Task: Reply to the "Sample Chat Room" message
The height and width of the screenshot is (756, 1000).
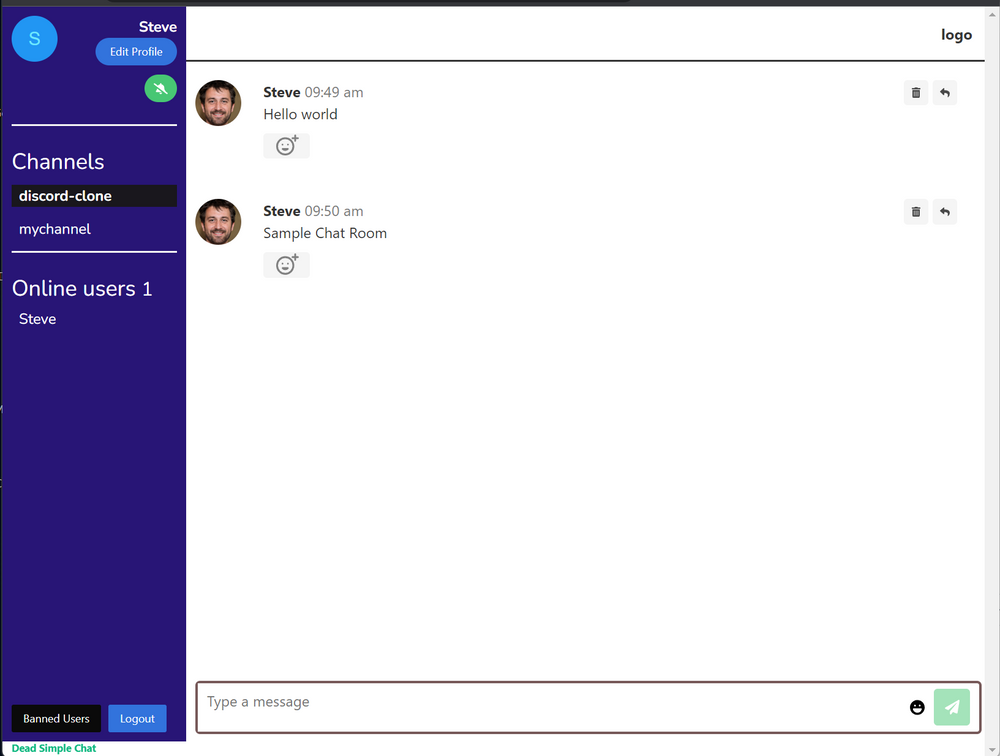Action: click(944, 211)
